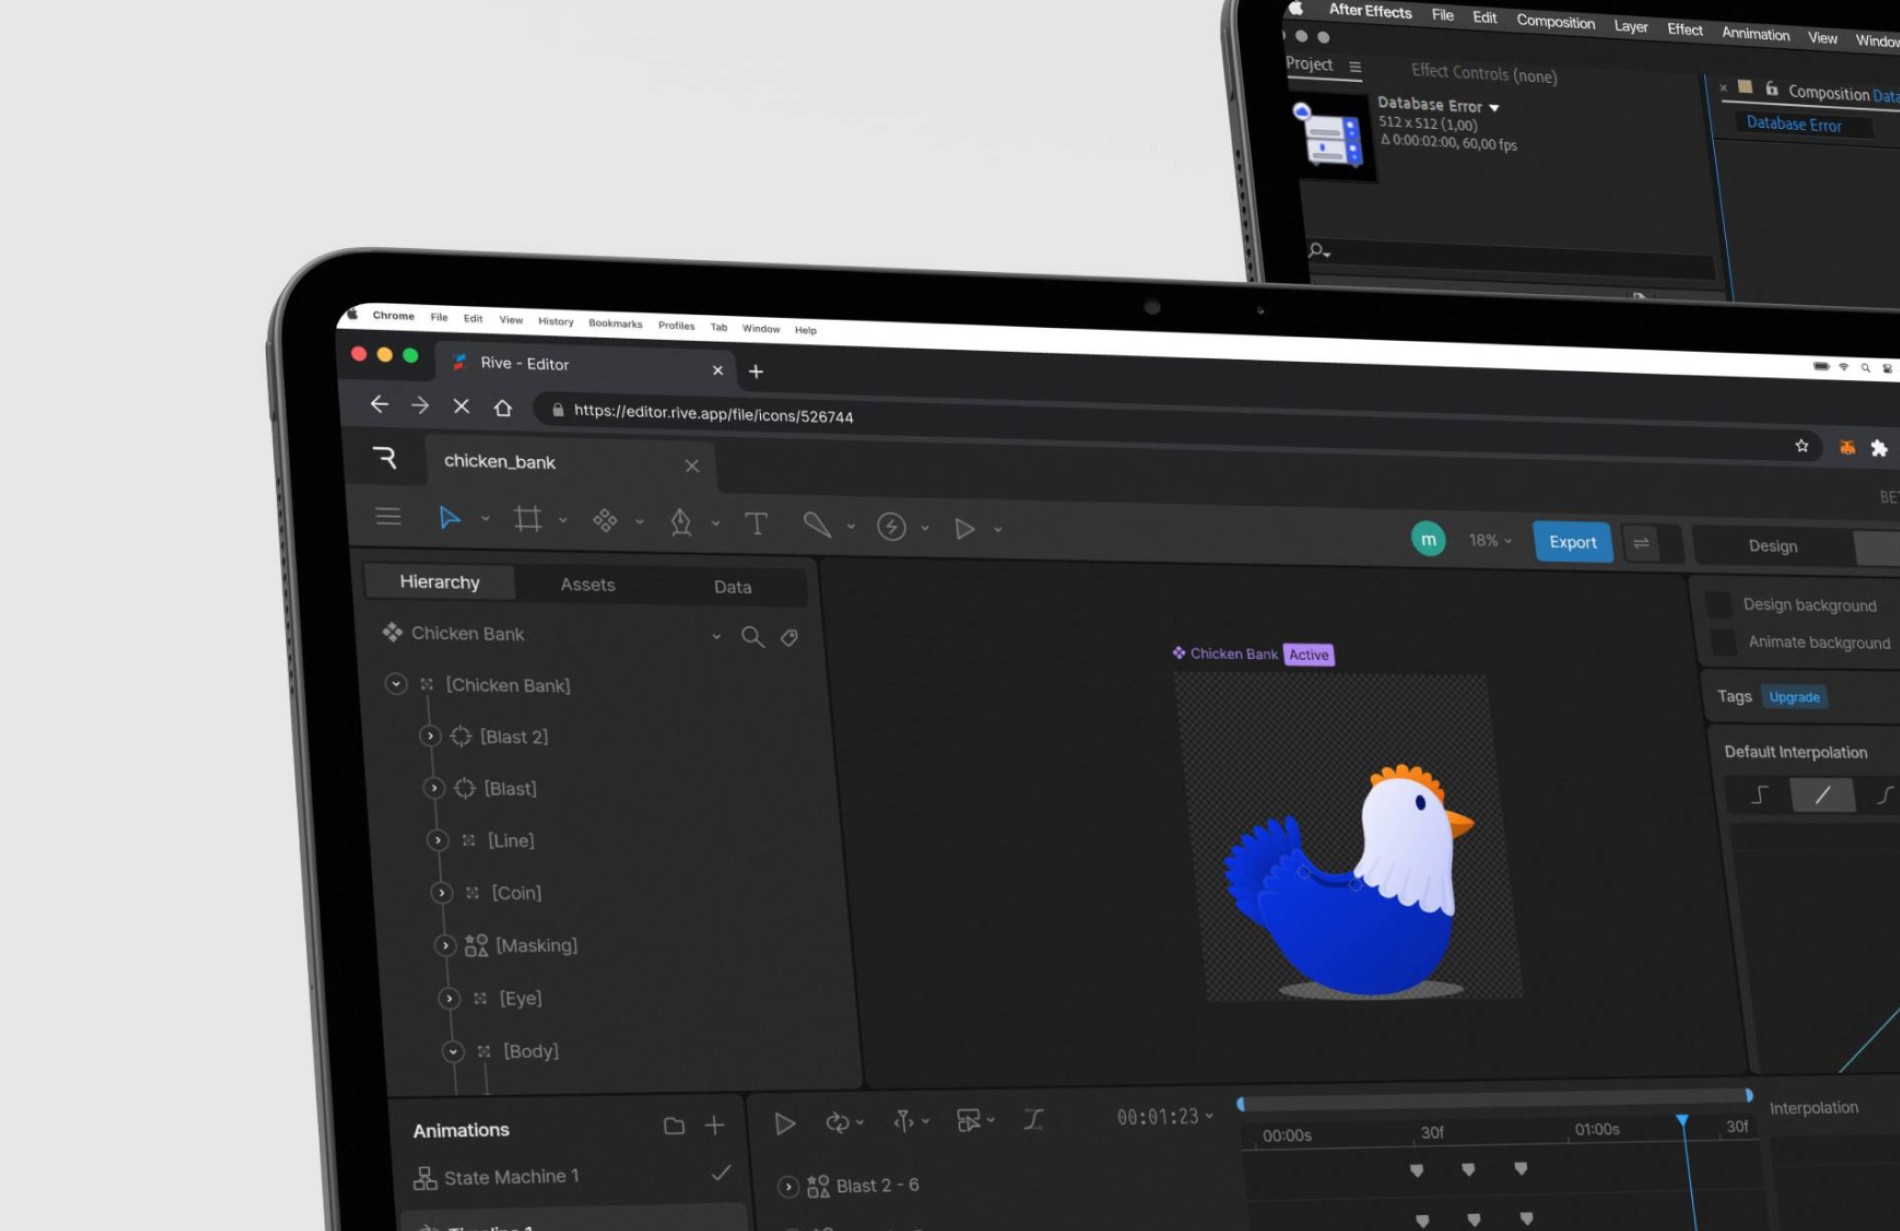Open the Bookmarks menu in Chrome
Image resolution: width=1900 pixels, height=1231 pixels.
[614, 324]
